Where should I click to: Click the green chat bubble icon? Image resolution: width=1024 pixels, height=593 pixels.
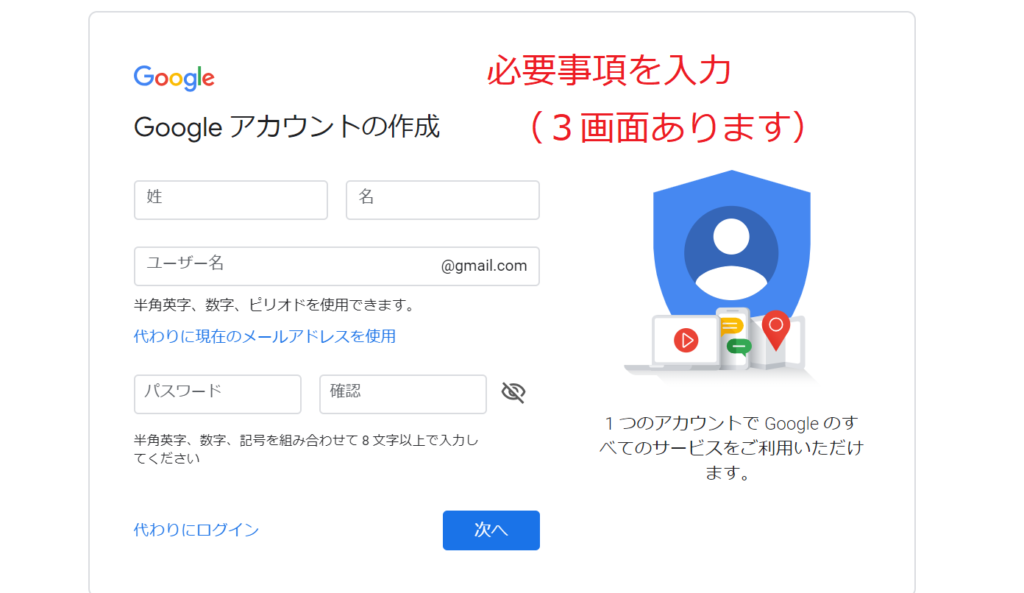click(x=739, y=346)
